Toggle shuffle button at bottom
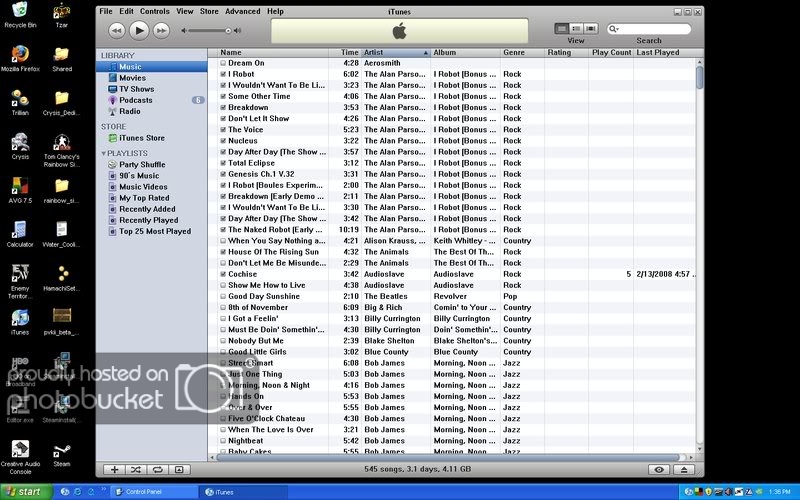 coord(136,470)
